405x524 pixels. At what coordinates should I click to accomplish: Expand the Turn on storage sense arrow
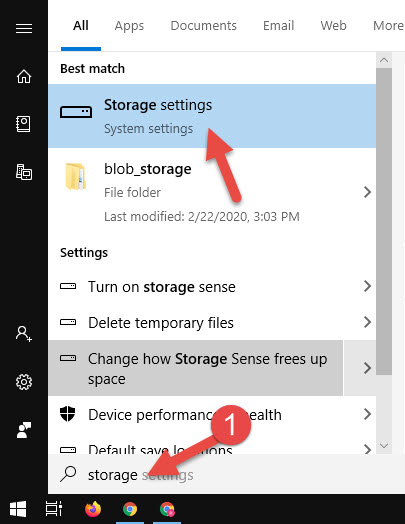pos(367,286)
